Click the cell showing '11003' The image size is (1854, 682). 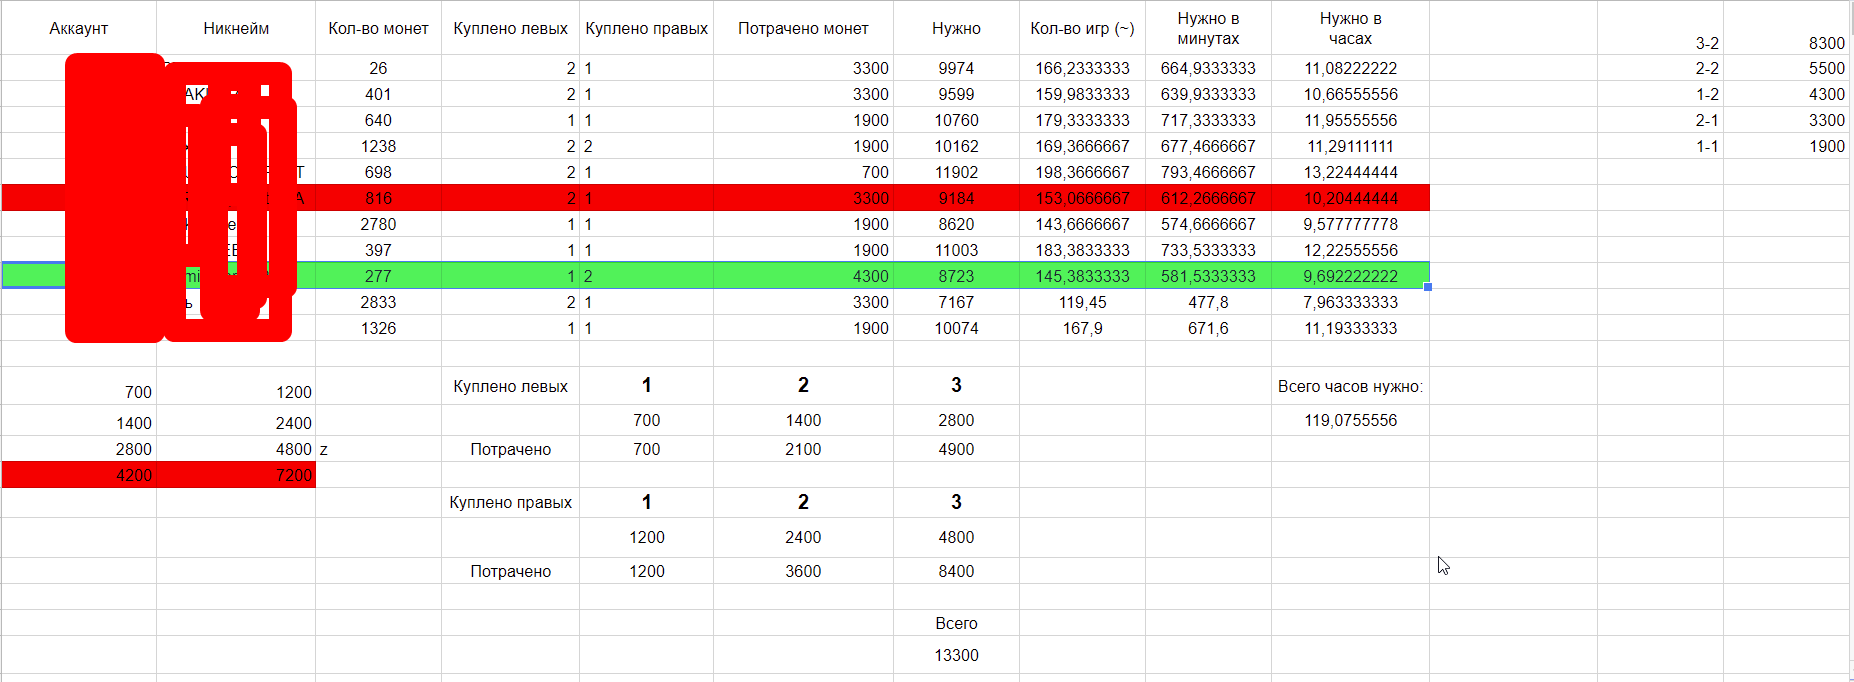pos(956,250)
